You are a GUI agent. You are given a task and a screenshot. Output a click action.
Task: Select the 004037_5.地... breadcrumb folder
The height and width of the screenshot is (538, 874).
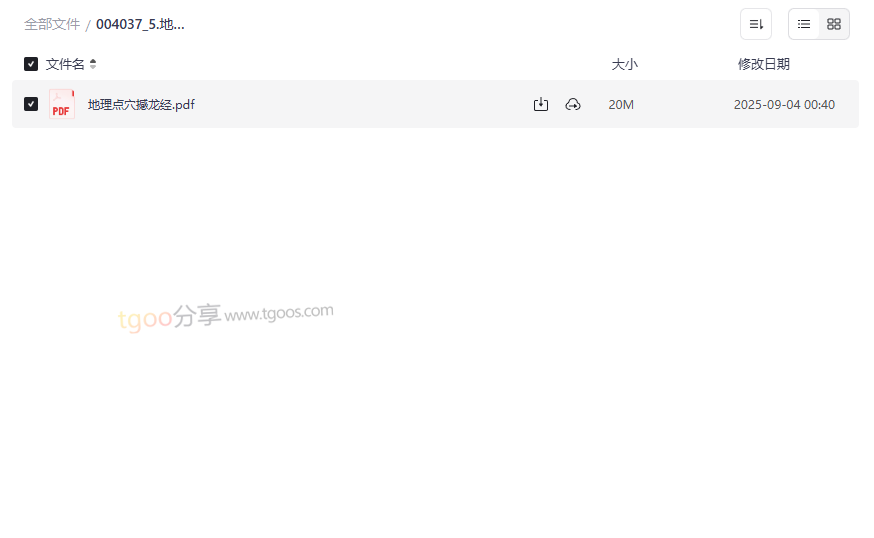point(140,25)
